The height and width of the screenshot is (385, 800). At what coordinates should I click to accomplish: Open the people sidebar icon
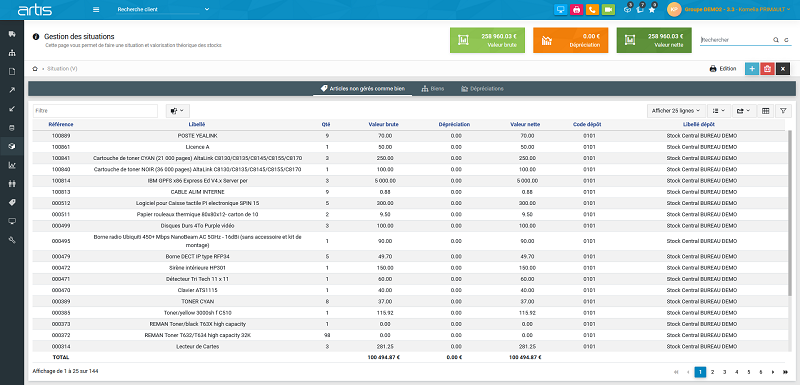(x=12, y=184)
